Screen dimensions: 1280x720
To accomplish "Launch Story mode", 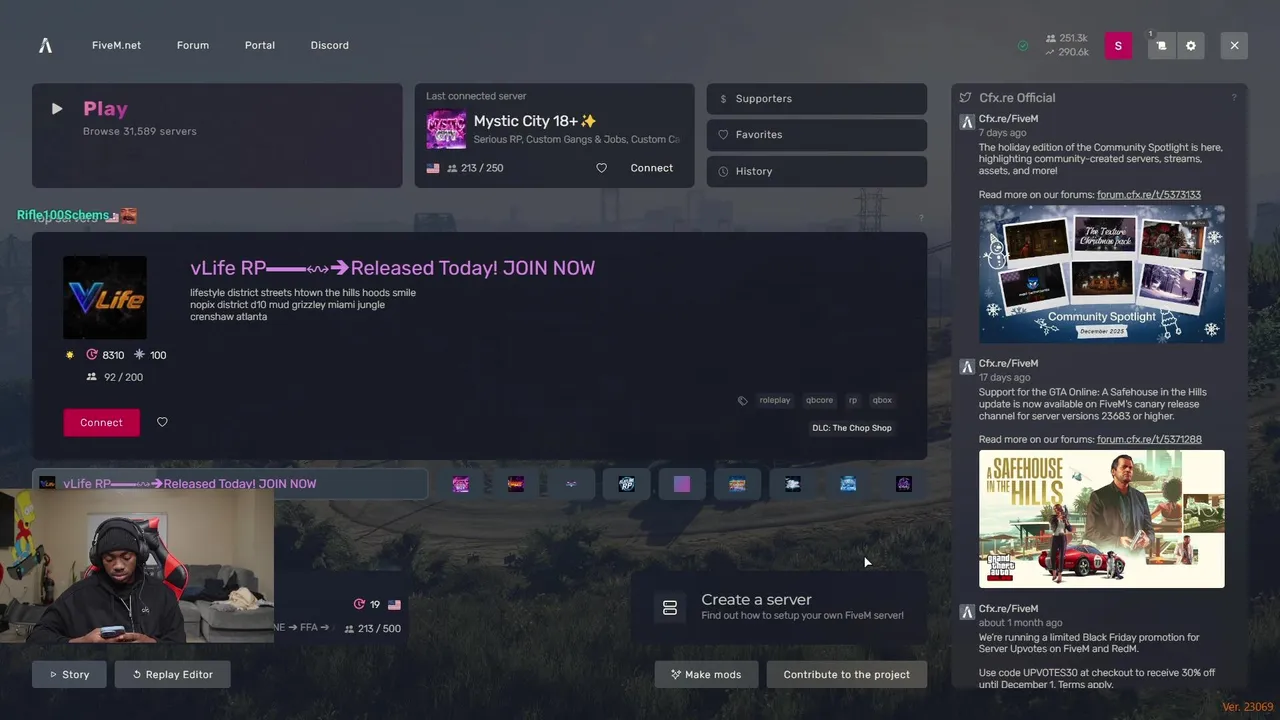I will (x=69, y=674).
